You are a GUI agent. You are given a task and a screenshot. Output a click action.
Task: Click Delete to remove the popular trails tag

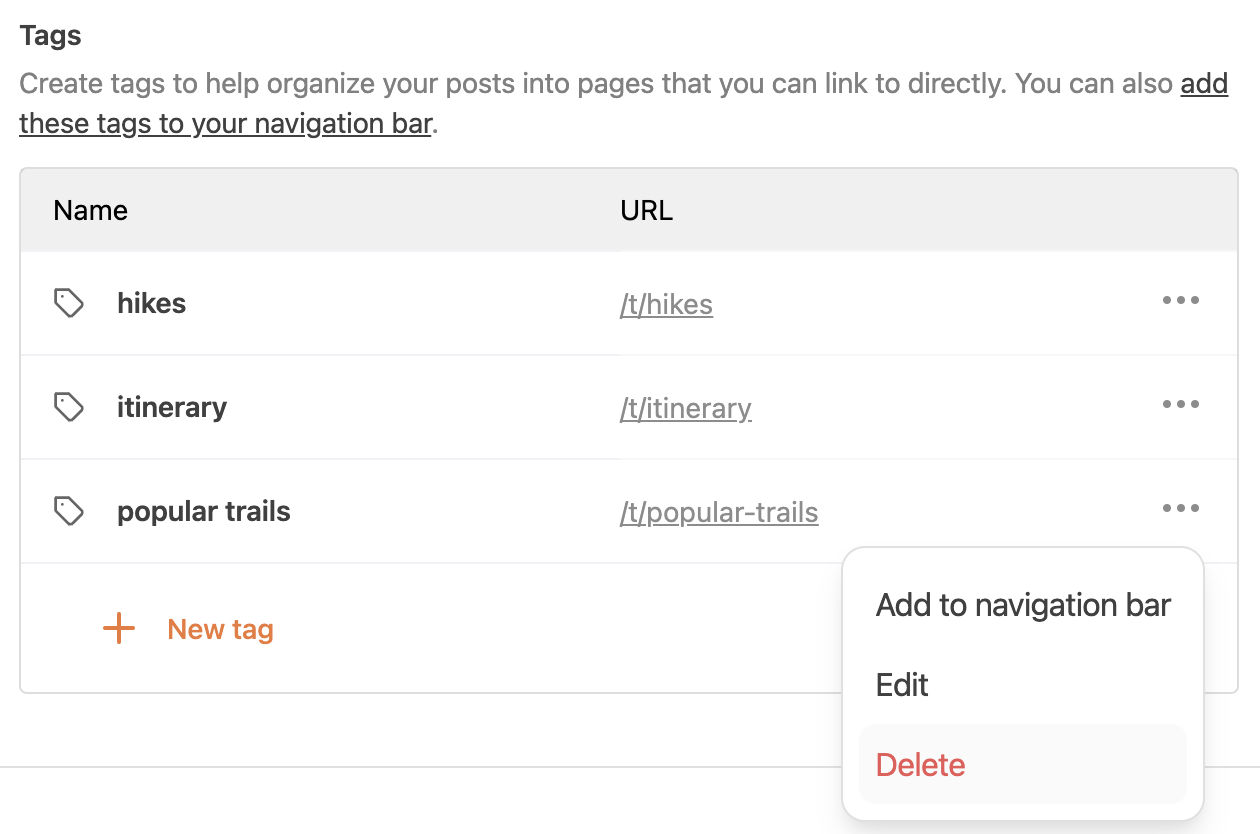(920, 764)
